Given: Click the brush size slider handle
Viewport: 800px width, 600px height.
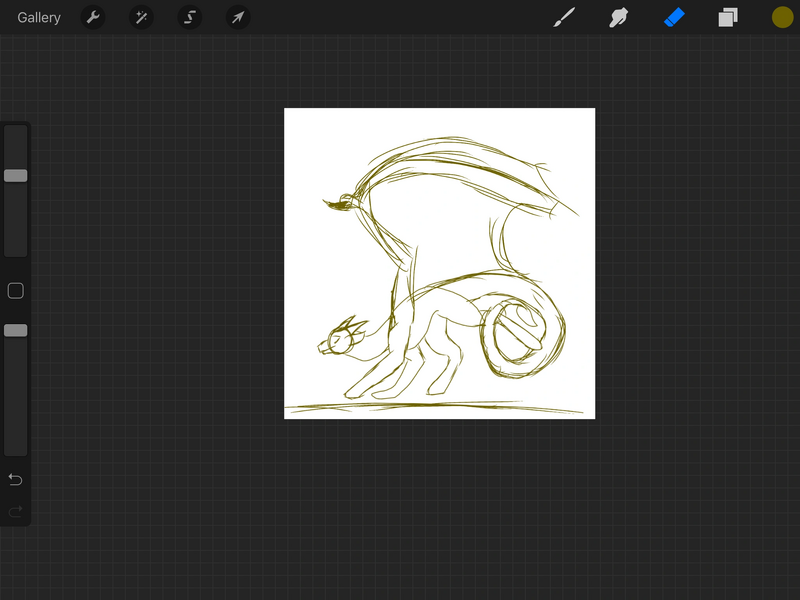Looking at the screenshot, I should coord(16,176).
